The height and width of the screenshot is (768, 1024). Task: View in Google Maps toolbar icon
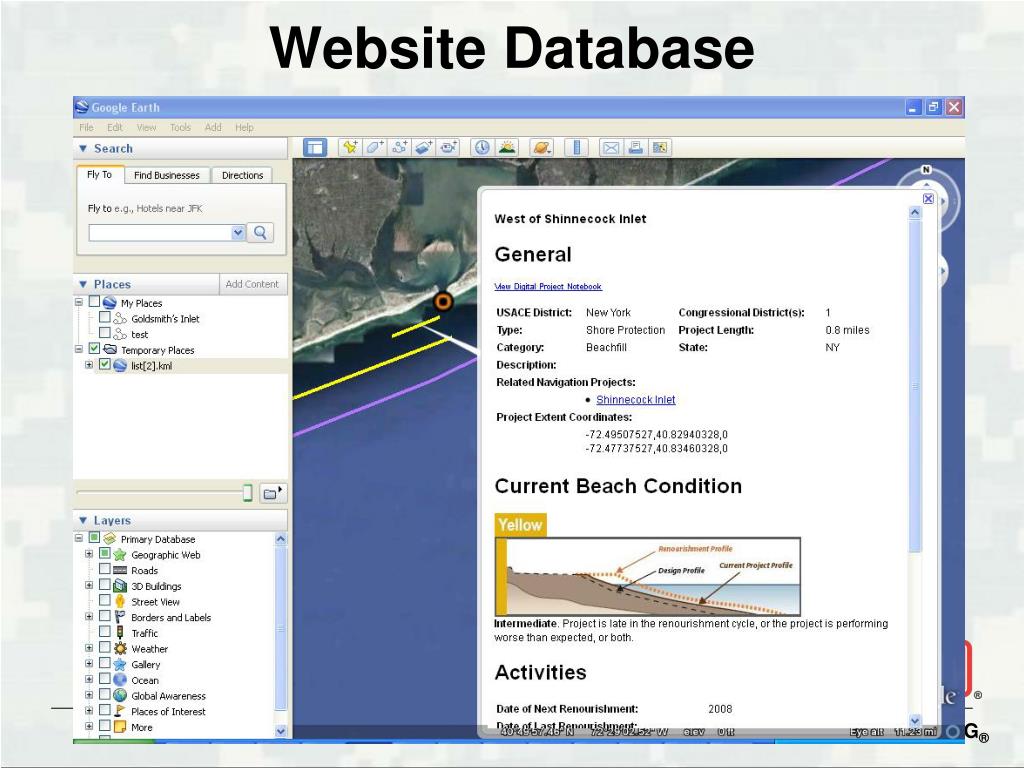(660, 148)
